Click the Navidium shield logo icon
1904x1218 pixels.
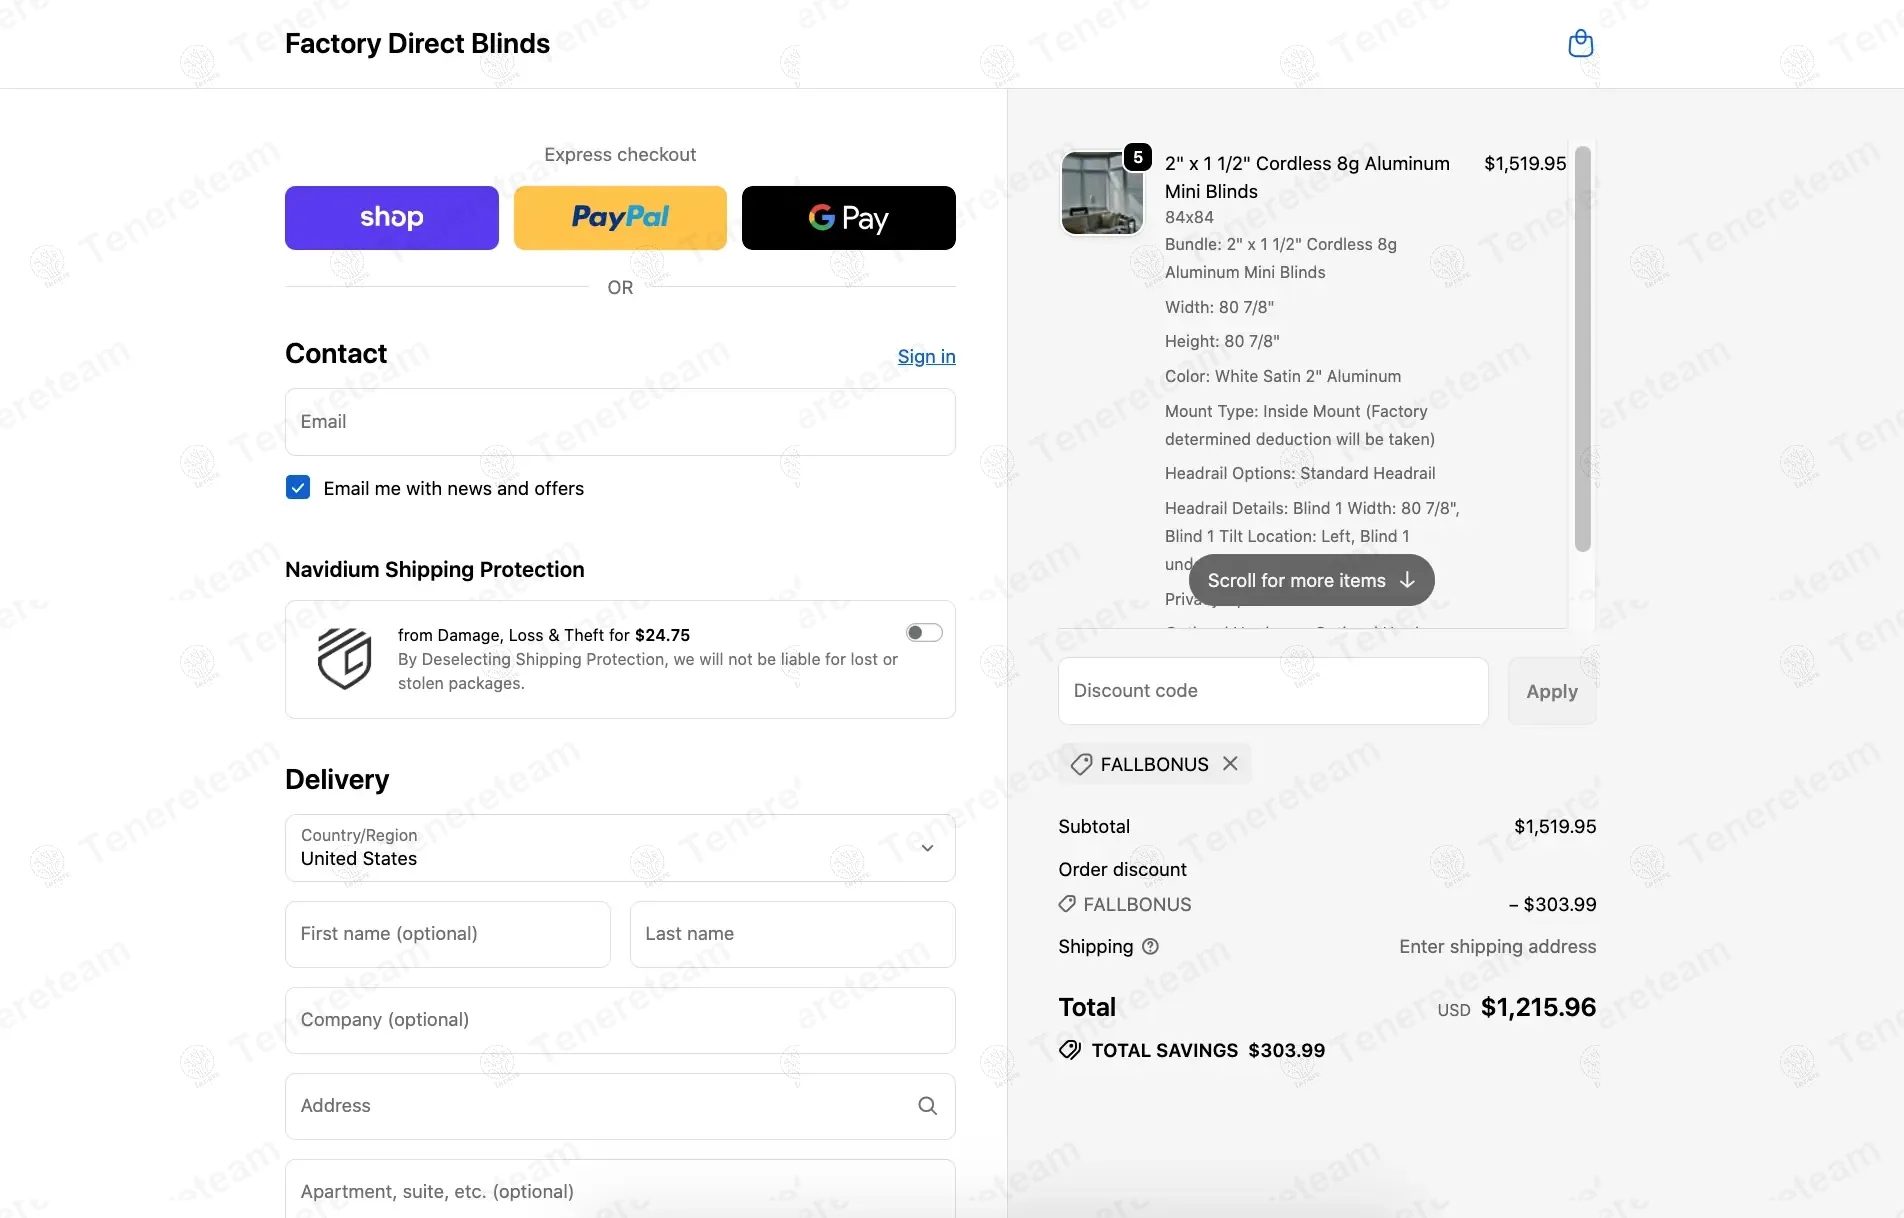344,659
